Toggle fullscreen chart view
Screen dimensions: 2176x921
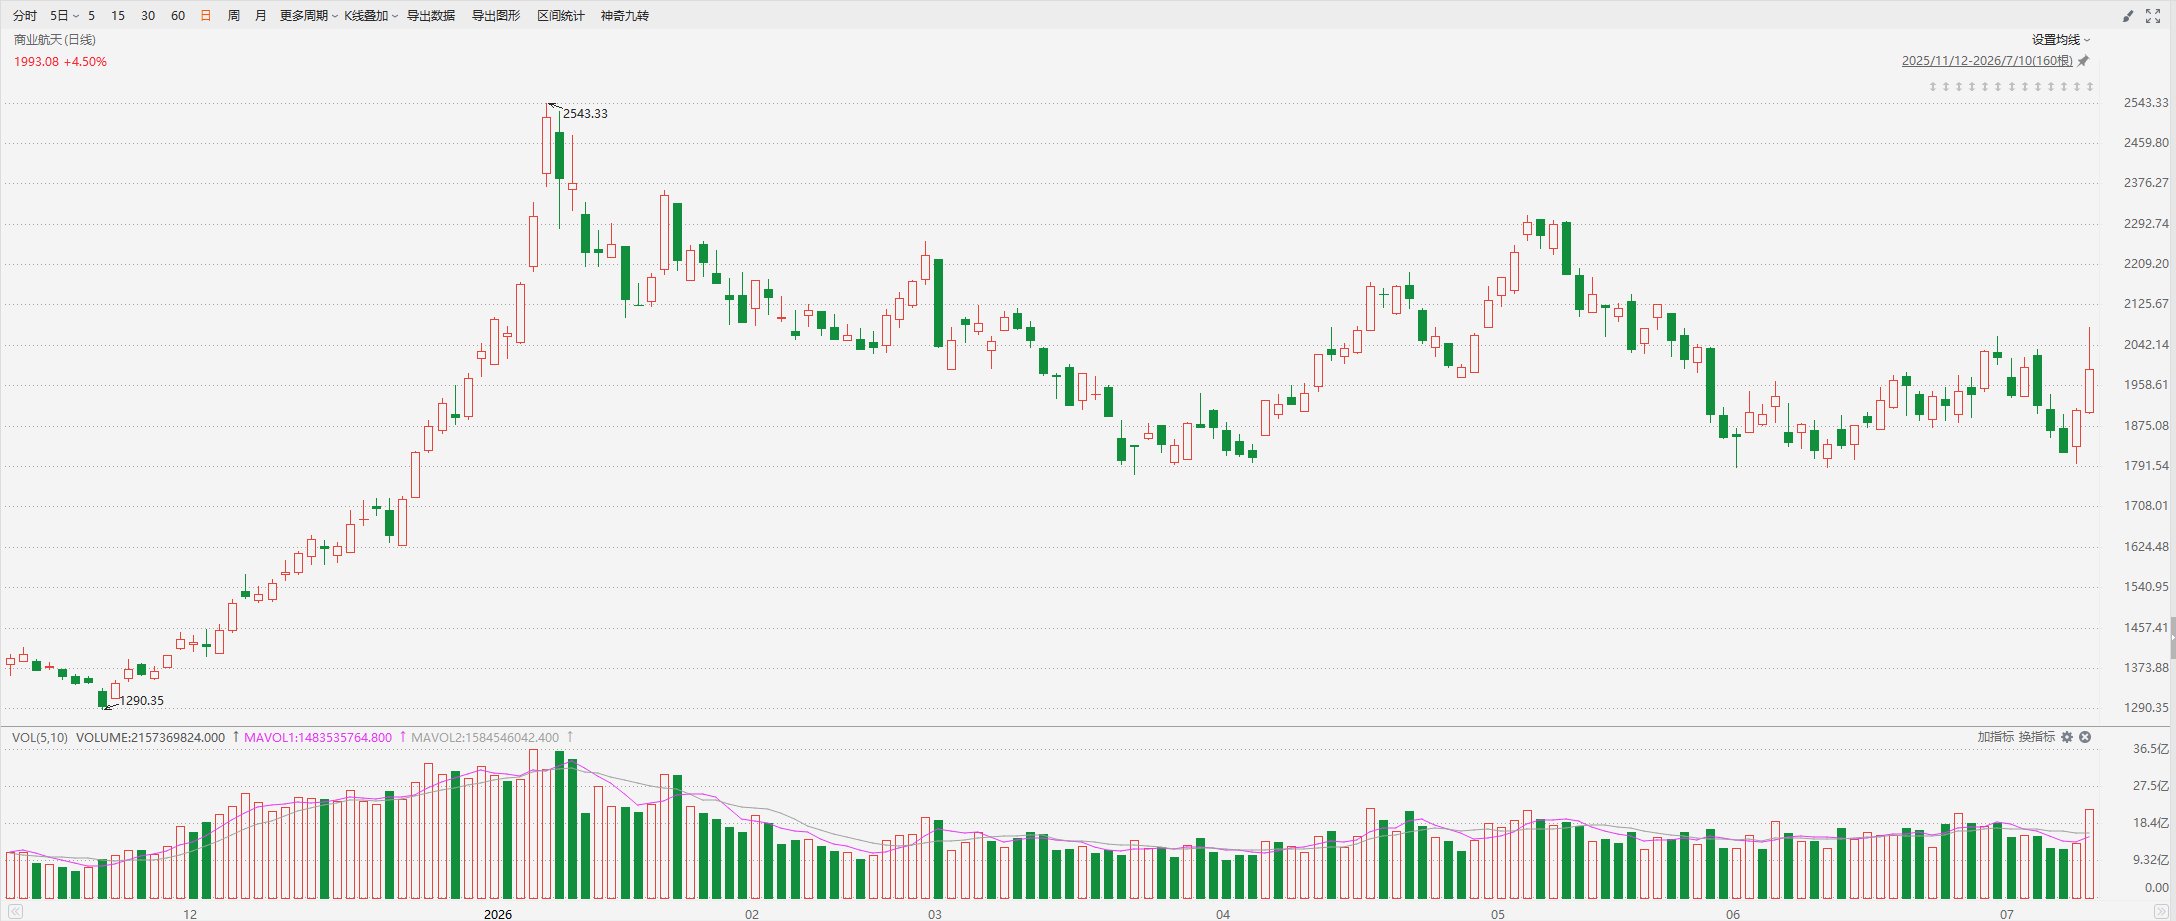pos(2153,16)
